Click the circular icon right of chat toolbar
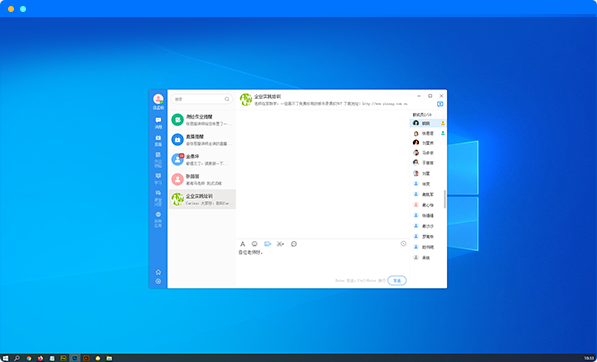 tap(403, 244)
